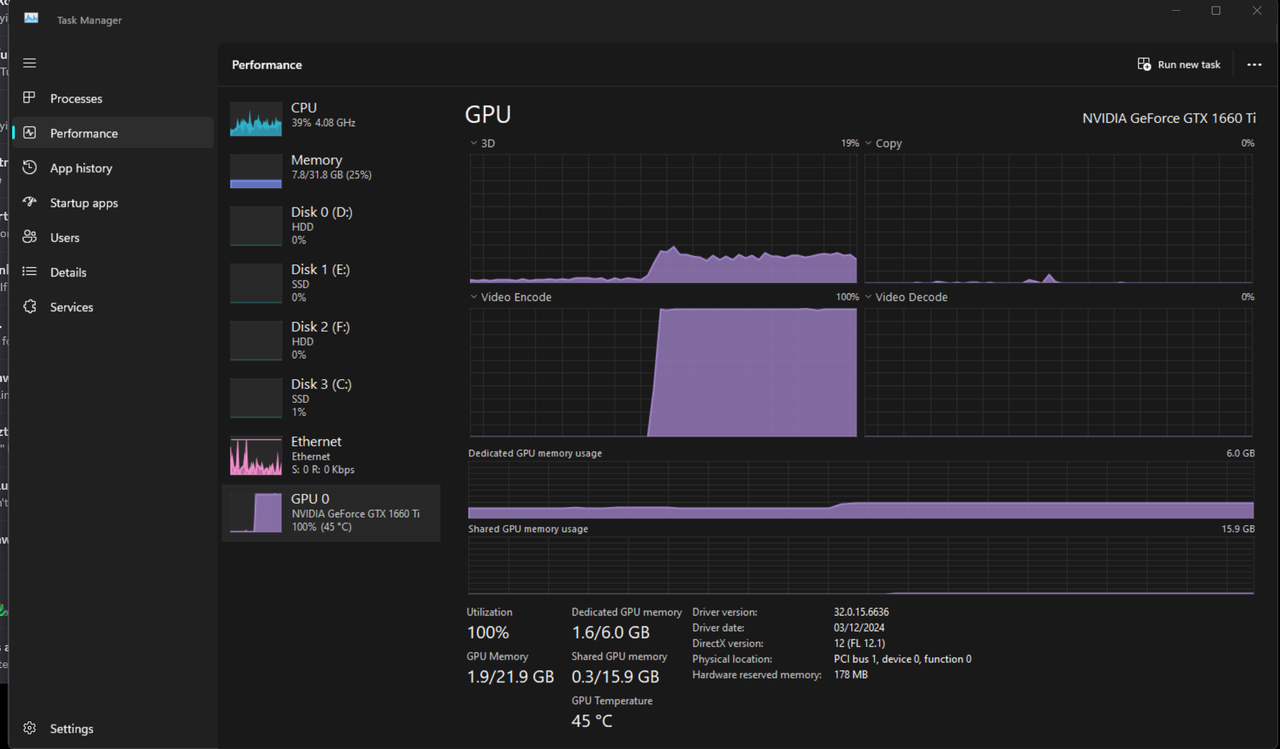
Task: Click the 3D usage graph
Action: point(663,219)
